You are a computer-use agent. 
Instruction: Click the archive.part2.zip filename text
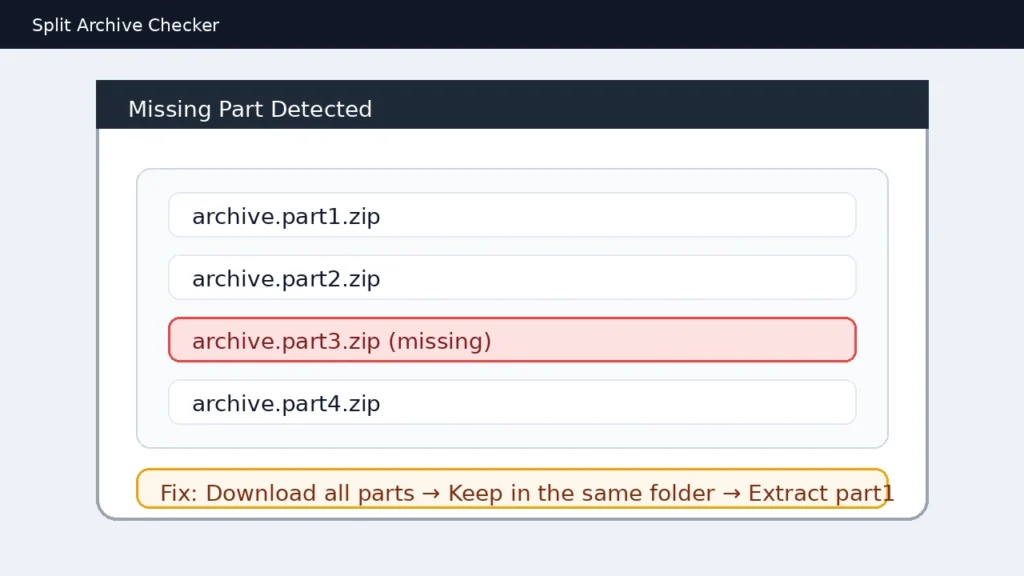point(286,278)
